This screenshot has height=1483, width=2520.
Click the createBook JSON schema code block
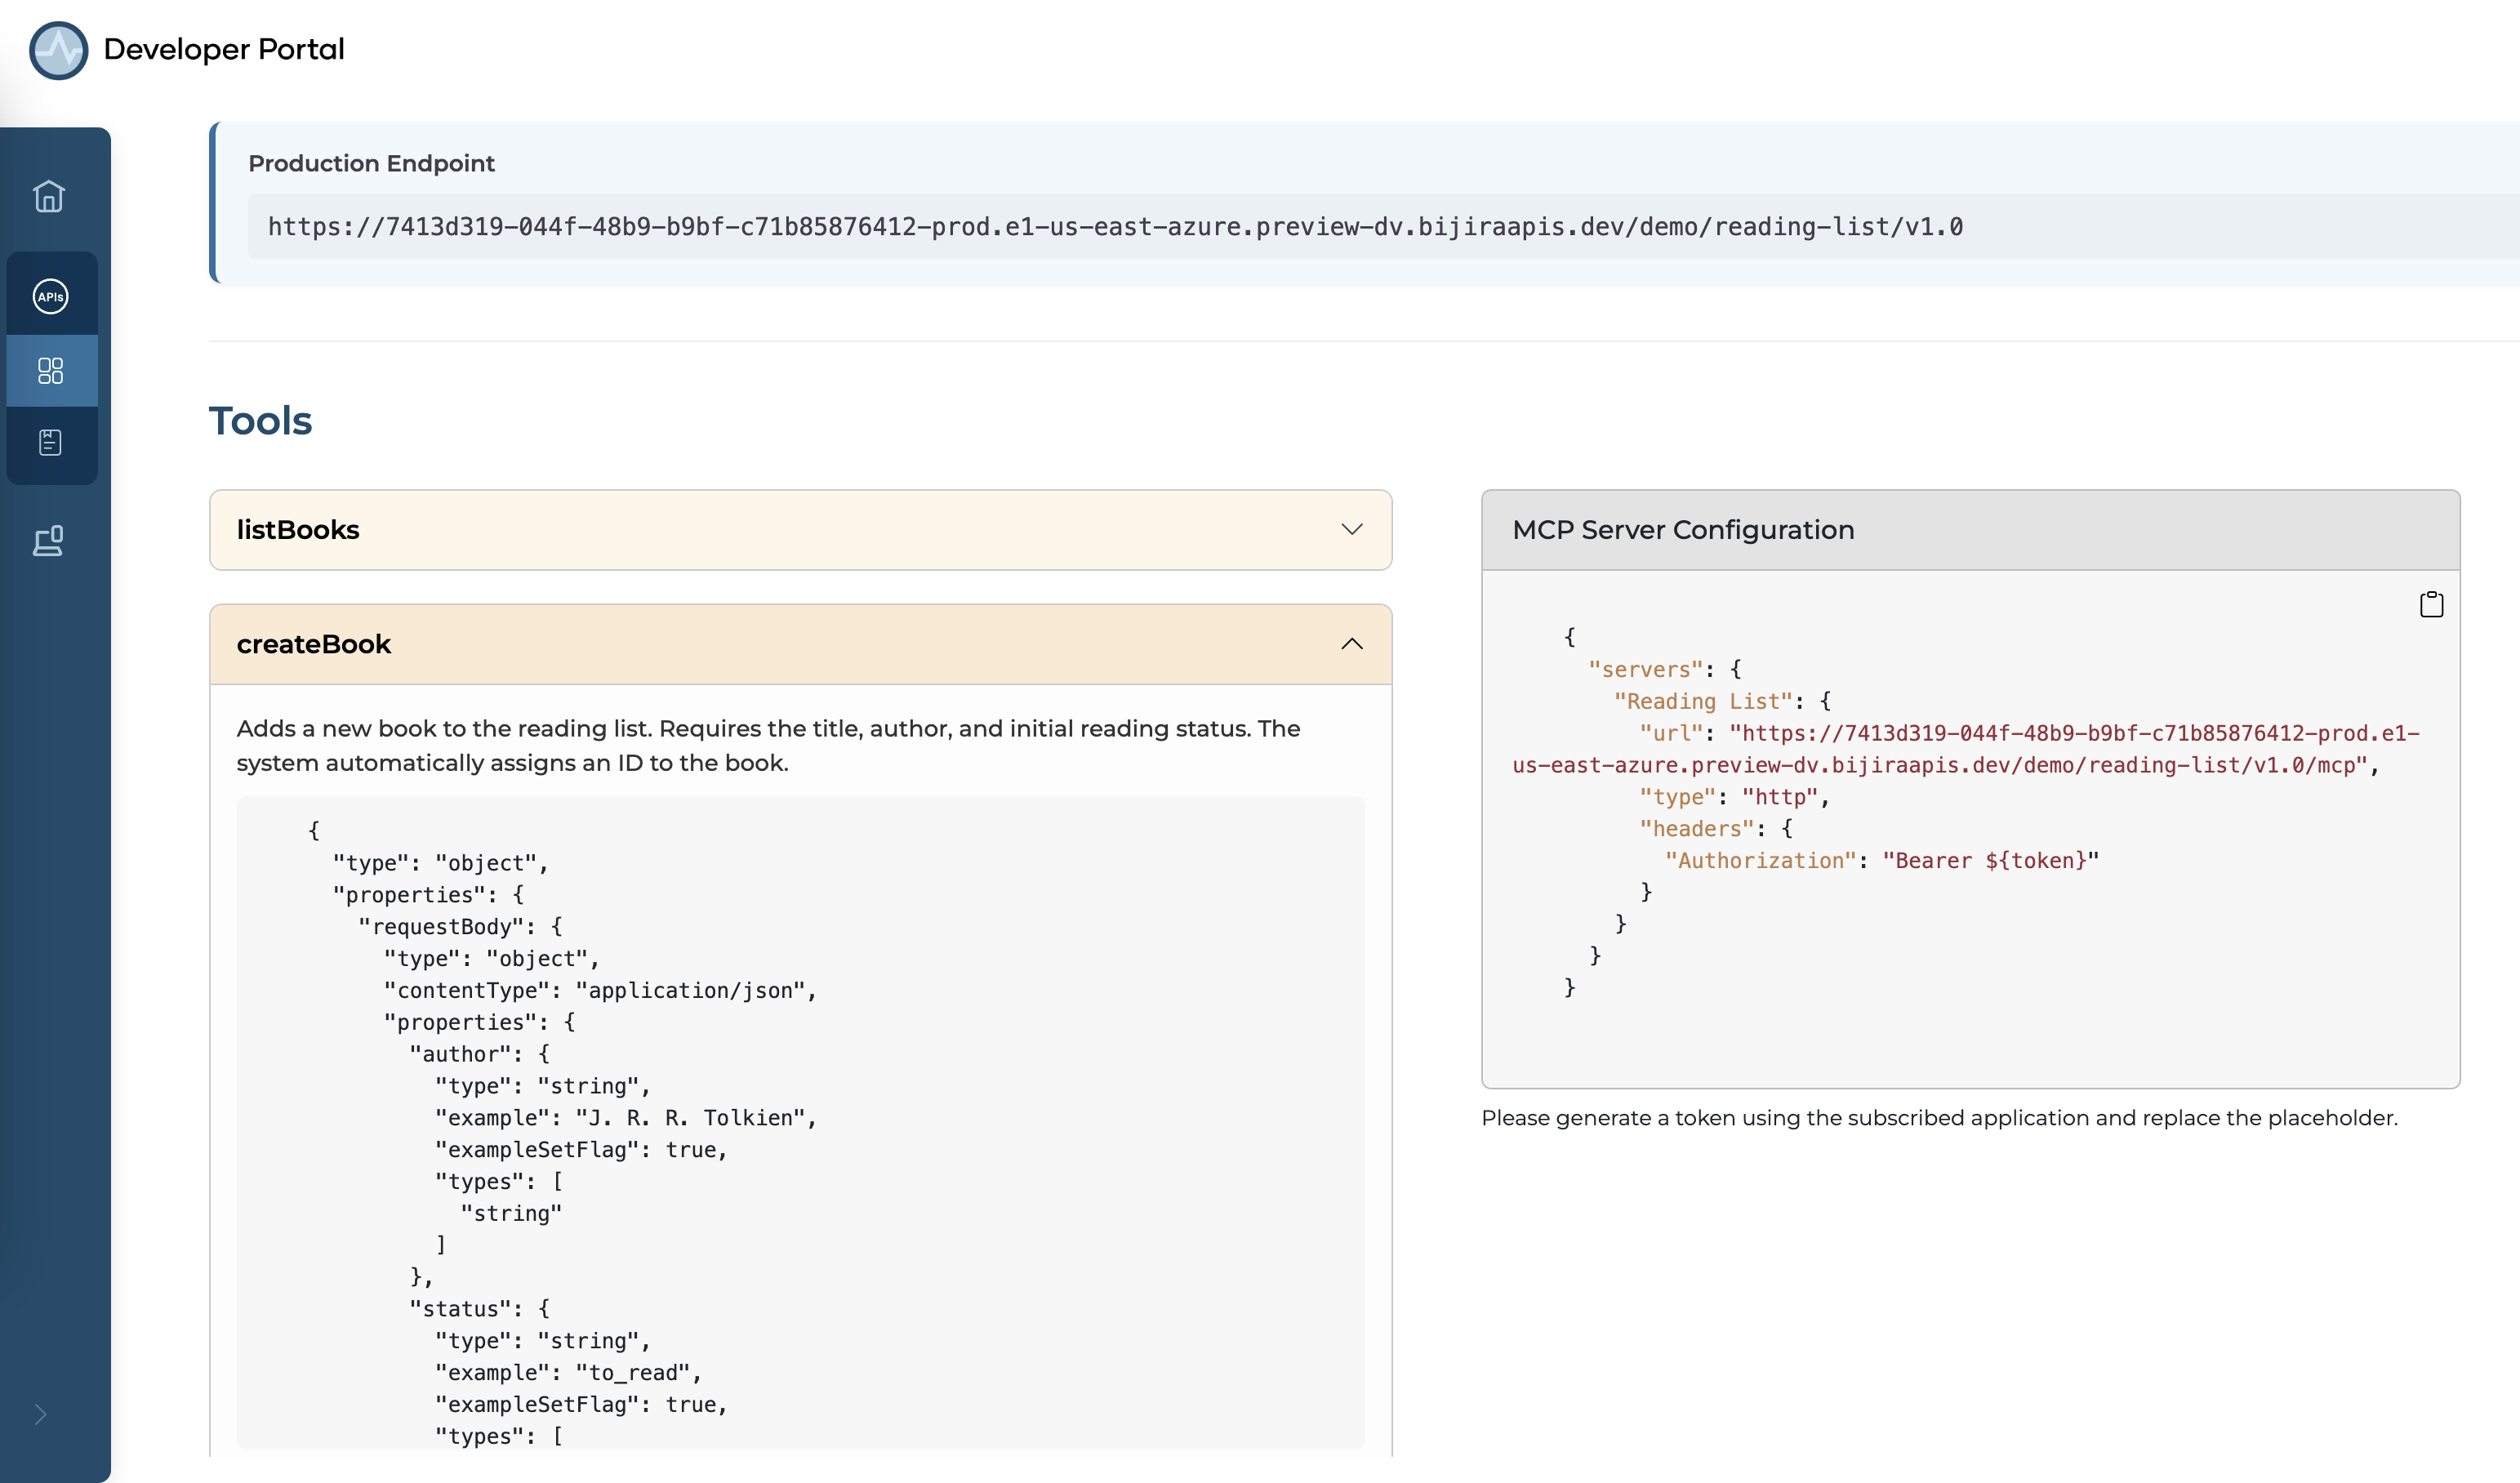(x=800, y=1120)
